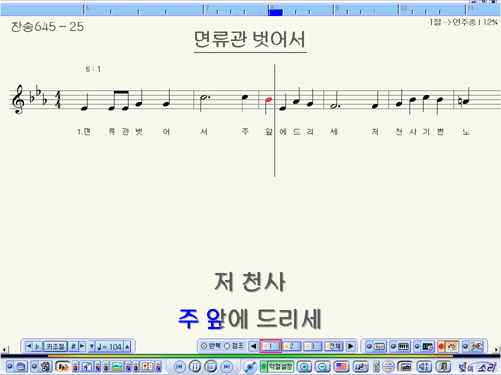Stop the playback with square button
Image resolution: width=501 pixels, height=375 pixels.
(211, 367)
